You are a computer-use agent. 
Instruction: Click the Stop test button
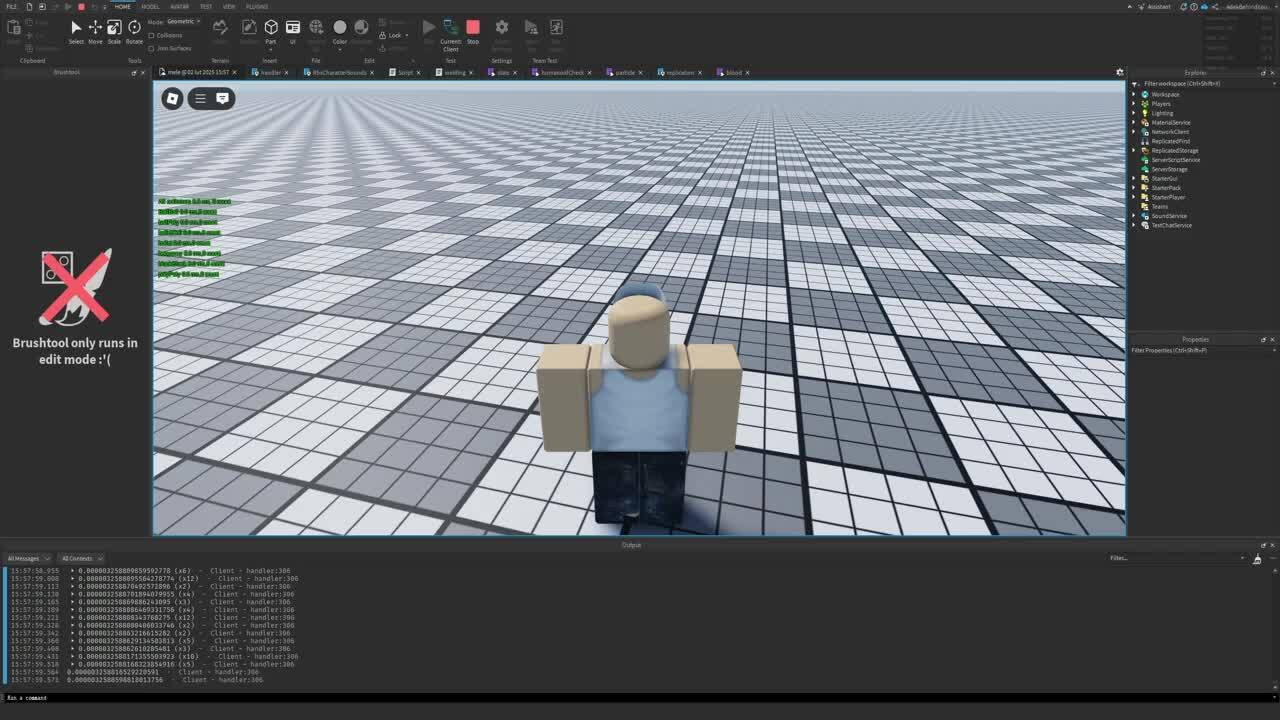pos(473,31)
